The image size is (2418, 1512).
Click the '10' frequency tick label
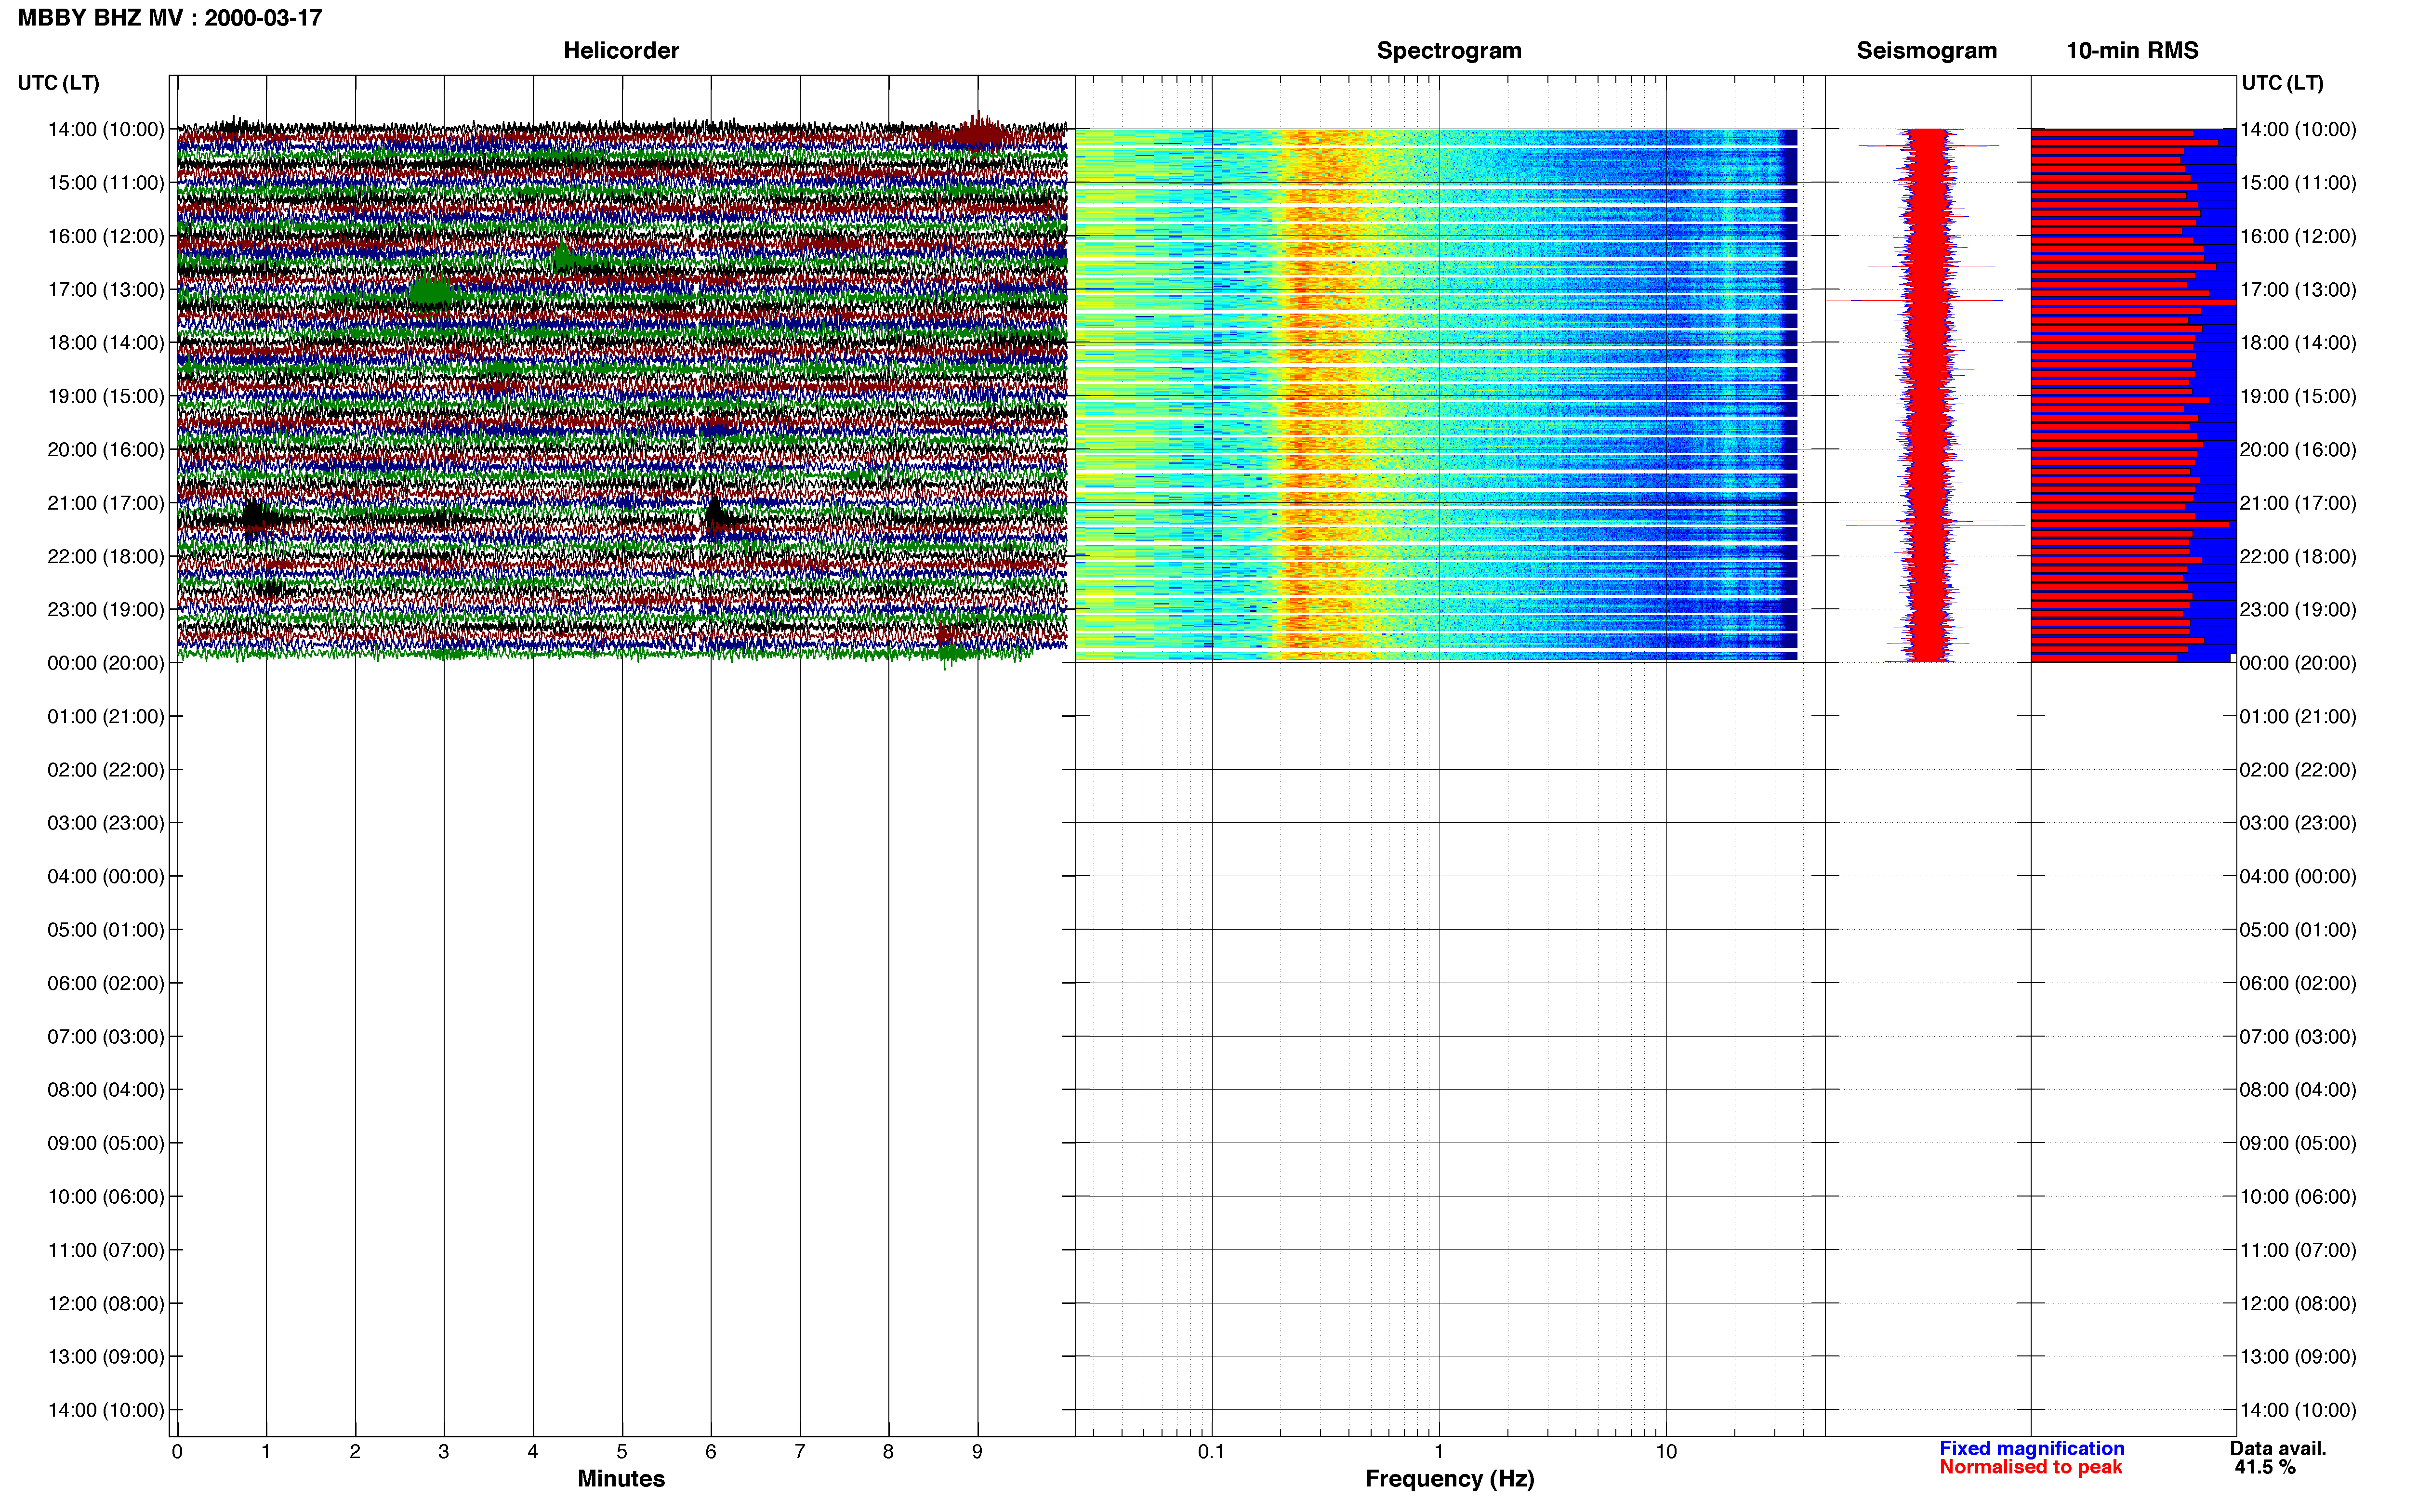point(1666,1451)
